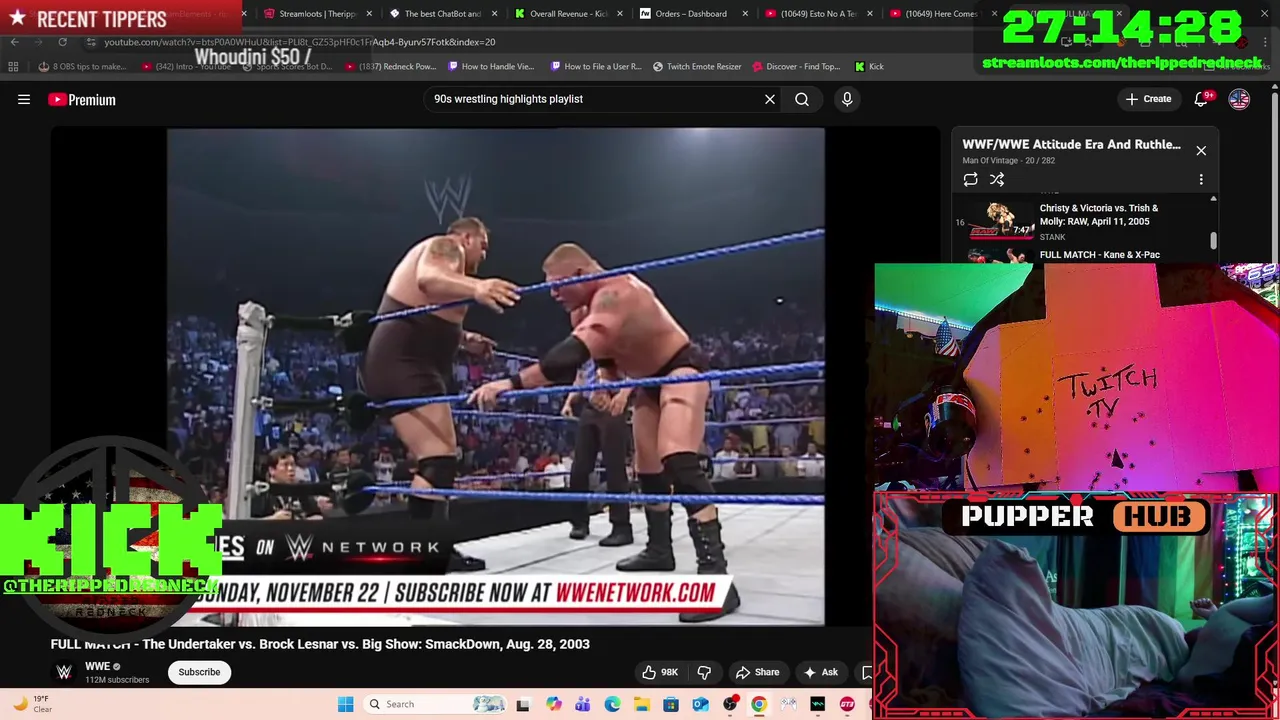
Task: Subscribe to the WWE channel
Action: coord(199,672)
